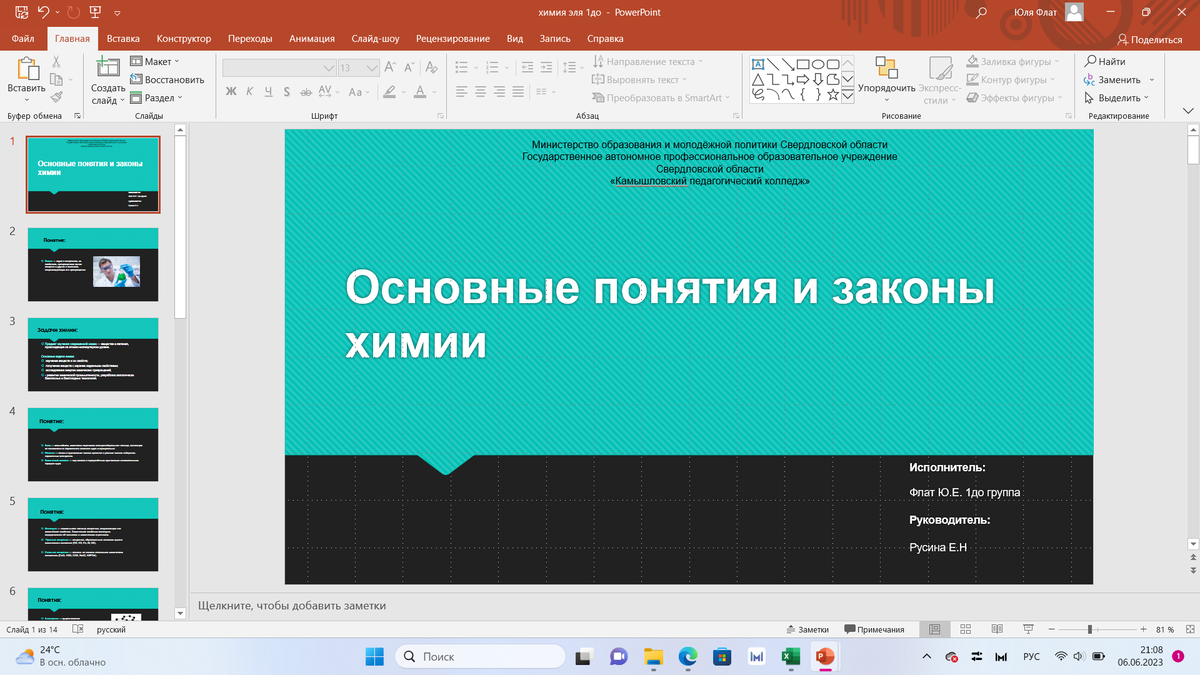Toggle Underline formatting
Viewport: 1200px width, 675px height.
point(268,91)
